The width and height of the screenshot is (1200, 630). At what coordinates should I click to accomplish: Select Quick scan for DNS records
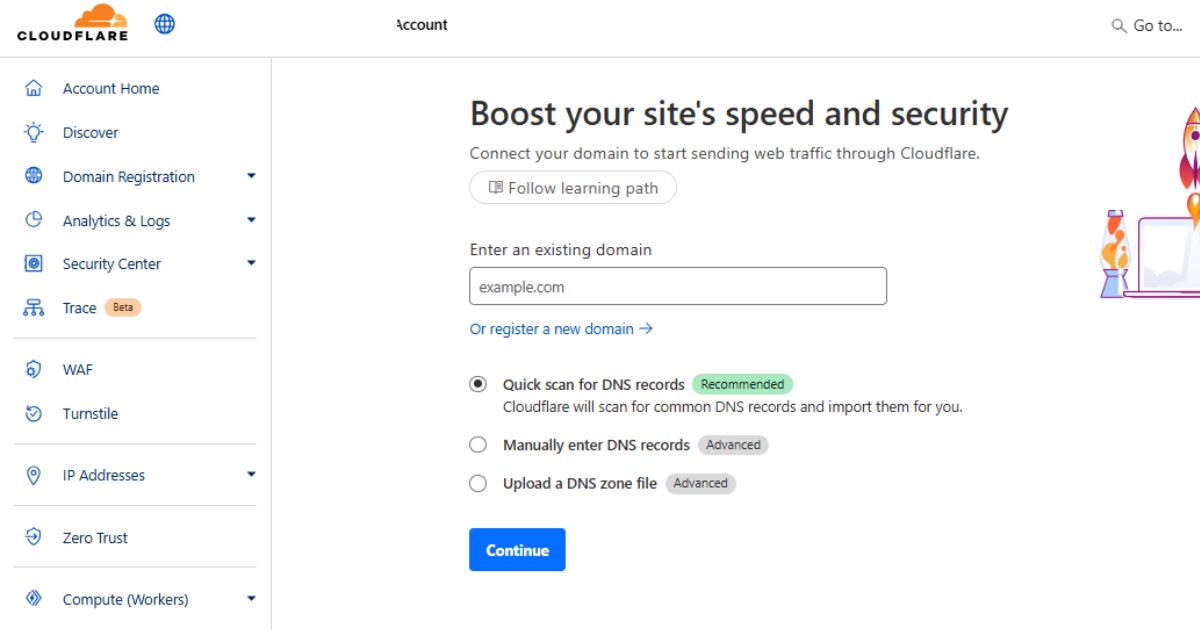pos(478,384)
